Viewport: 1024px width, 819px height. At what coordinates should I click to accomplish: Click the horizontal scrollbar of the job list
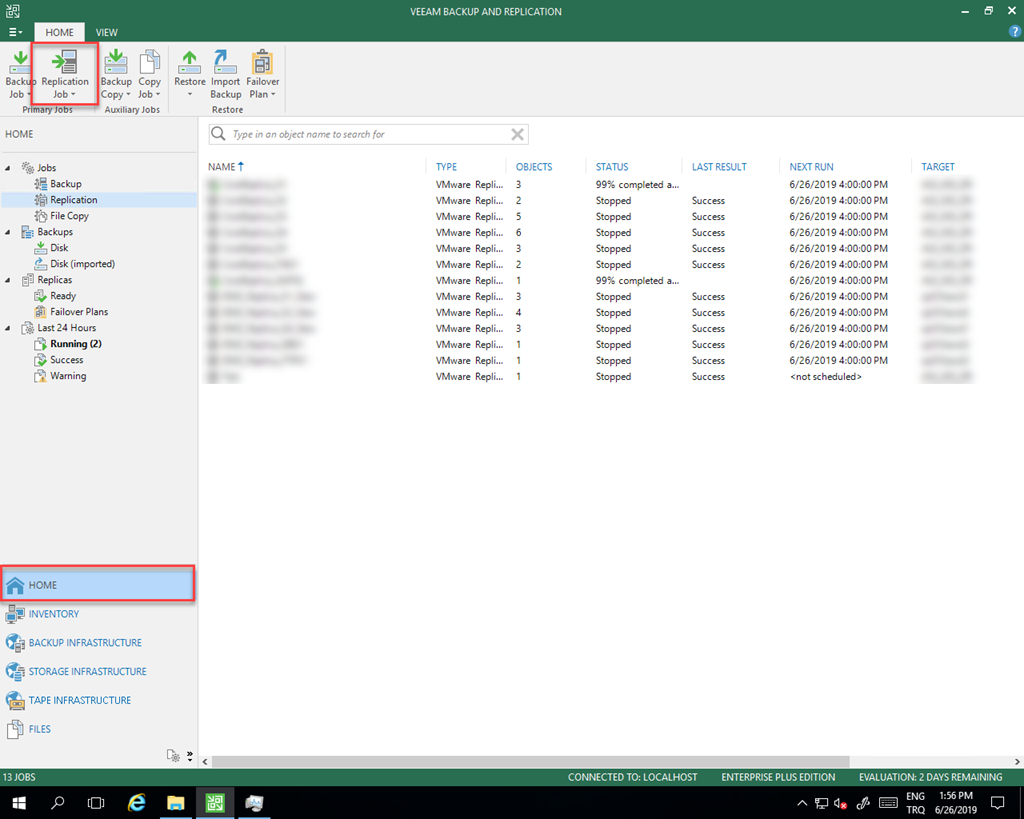(530, 762)
